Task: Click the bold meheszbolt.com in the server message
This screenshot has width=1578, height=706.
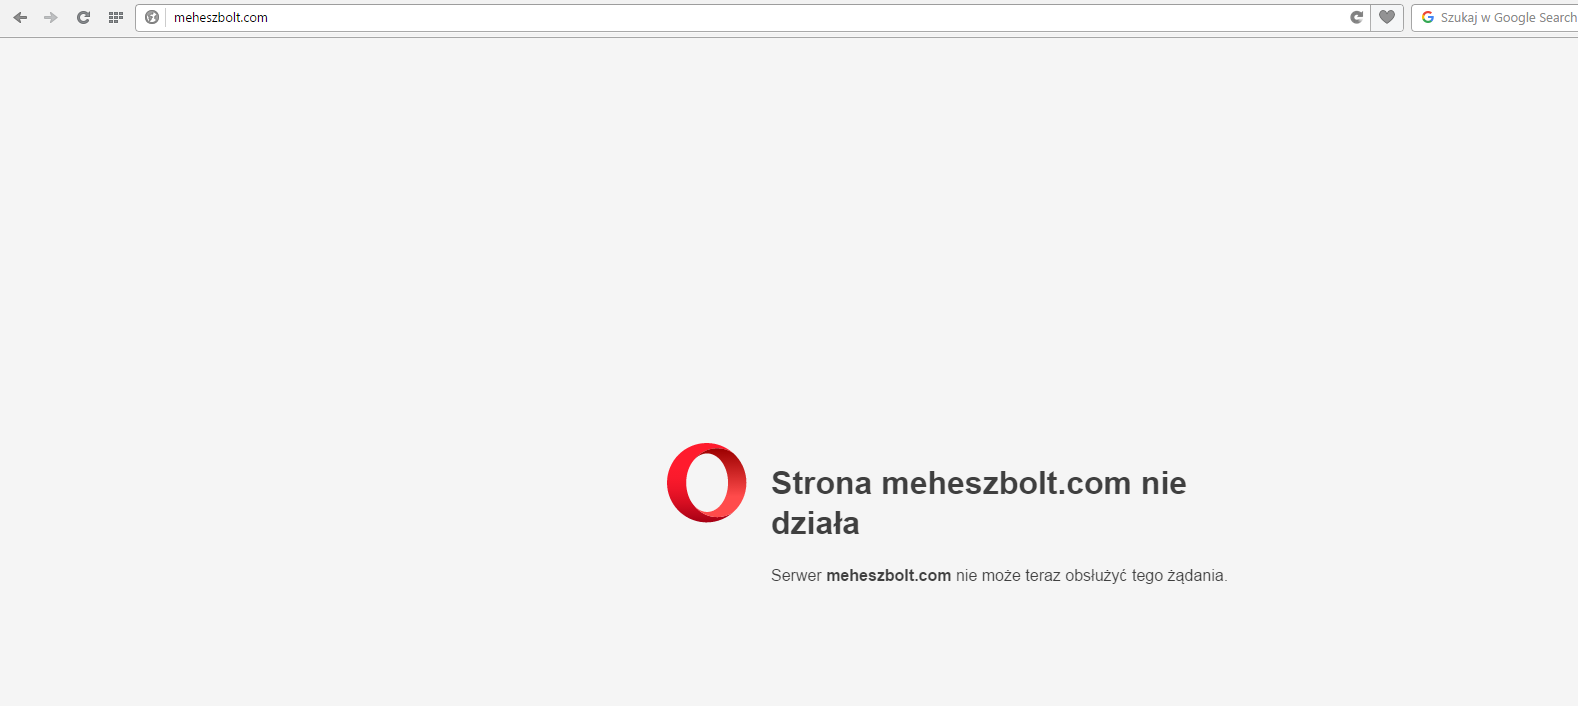Action: tap(888, 575)
